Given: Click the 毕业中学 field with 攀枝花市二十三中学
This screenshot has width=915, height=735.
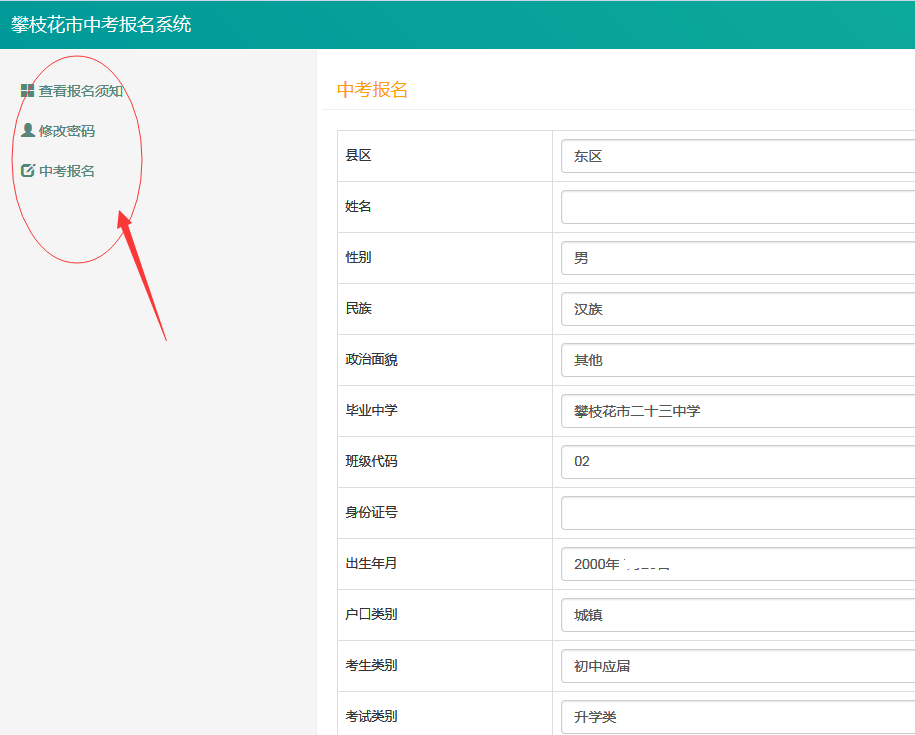Looking at the screenshot, I should (737, 411).
